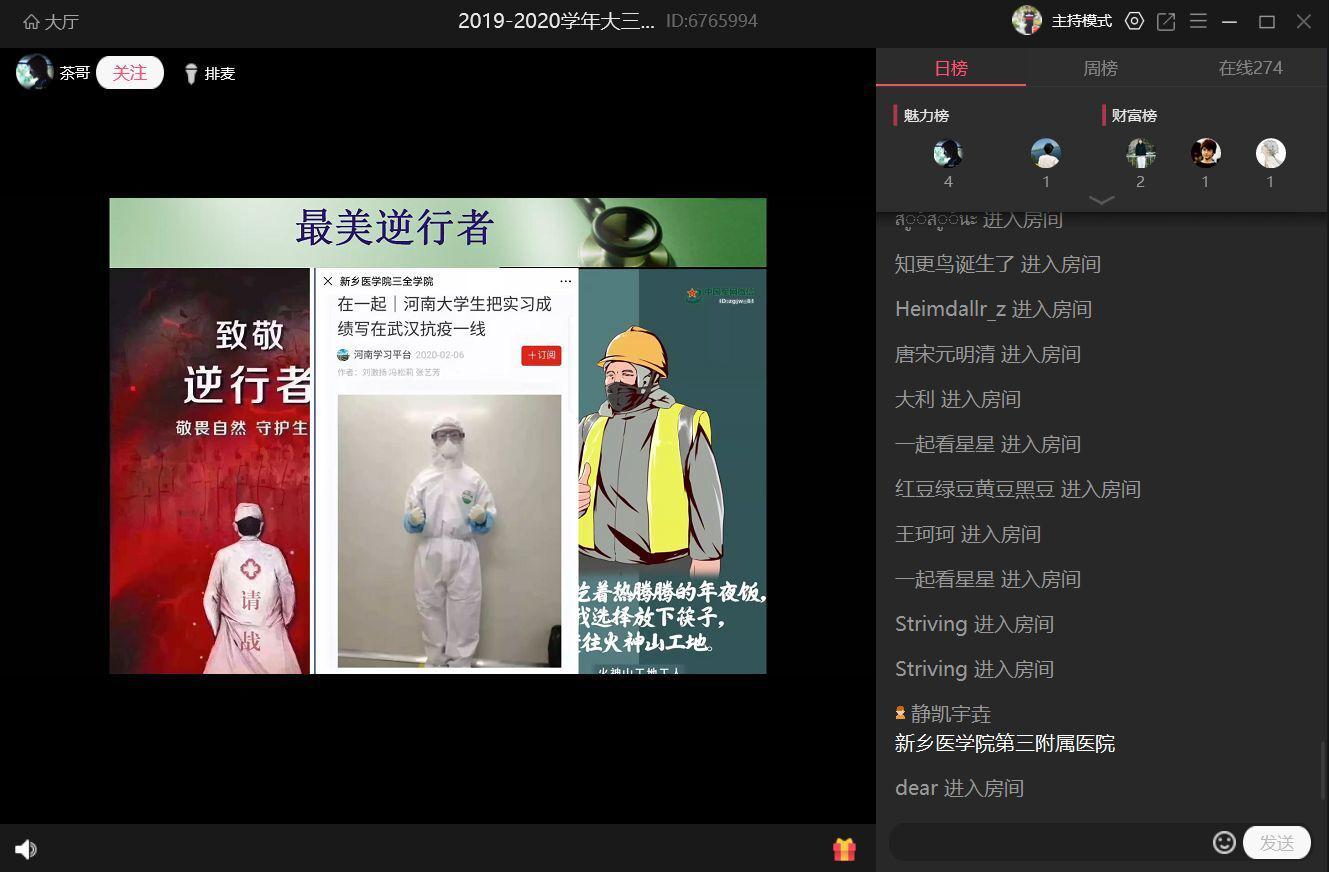Click top 财富榜 avatar with score 2

point(1140,153)
